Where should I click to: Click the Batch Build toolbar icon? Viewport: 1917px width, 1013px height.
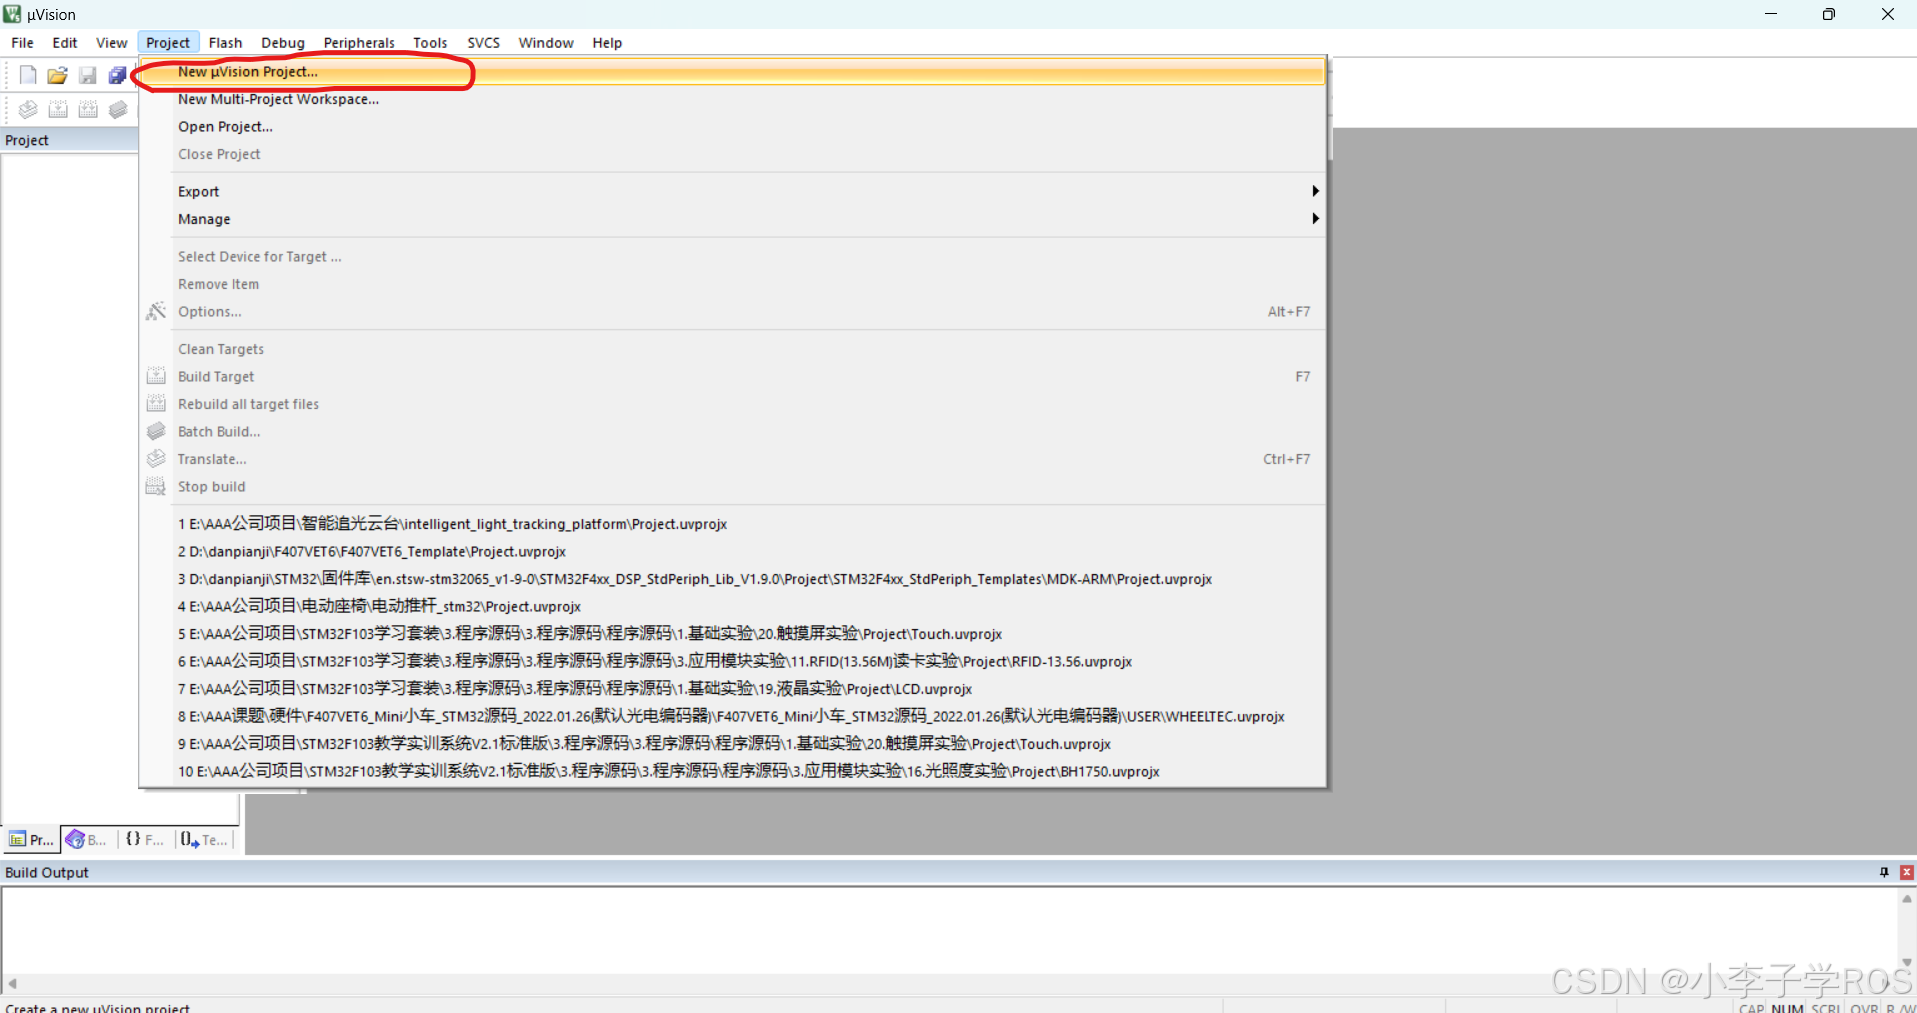(118, 109)
